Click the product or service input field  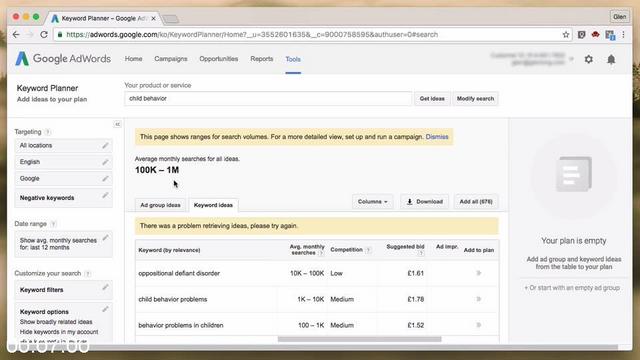tap(268, 99)
